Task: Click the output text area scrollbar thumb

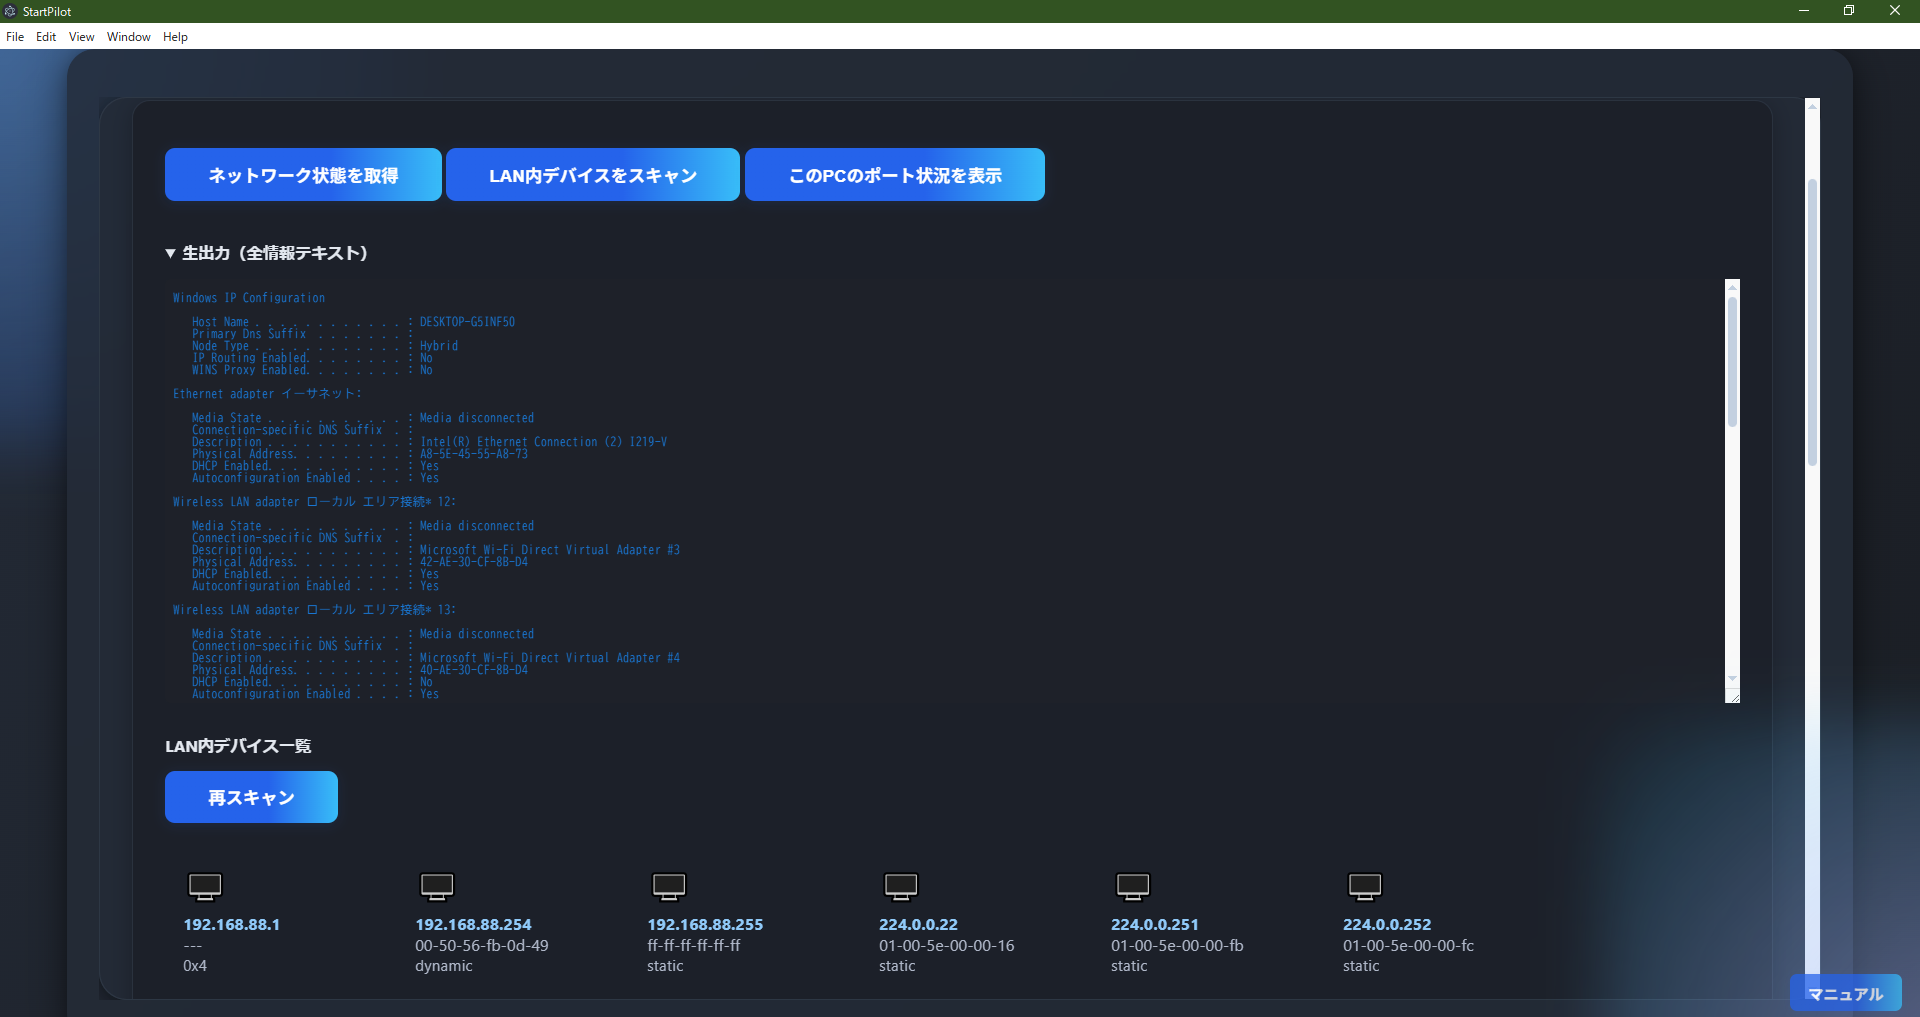Action: click(x=1732, y=350)
